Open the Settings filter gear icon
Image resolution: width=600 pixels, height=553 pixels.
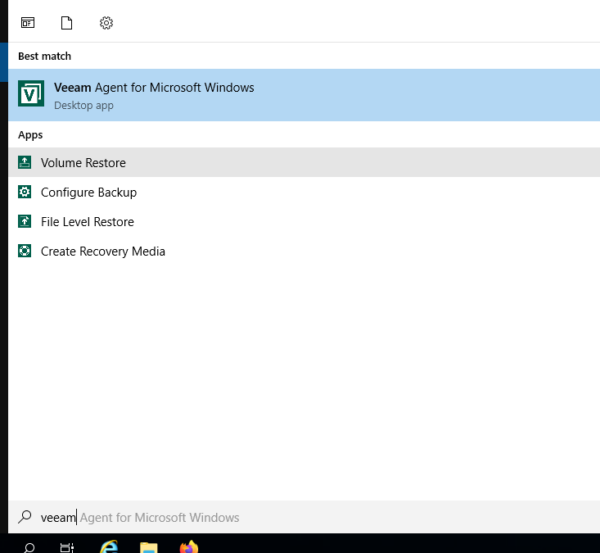tap(106, 22)
